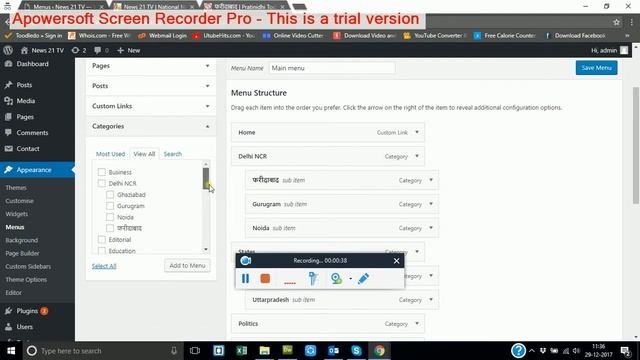
Task: Switch to the categories Search tab
Action: pos(173,154)
